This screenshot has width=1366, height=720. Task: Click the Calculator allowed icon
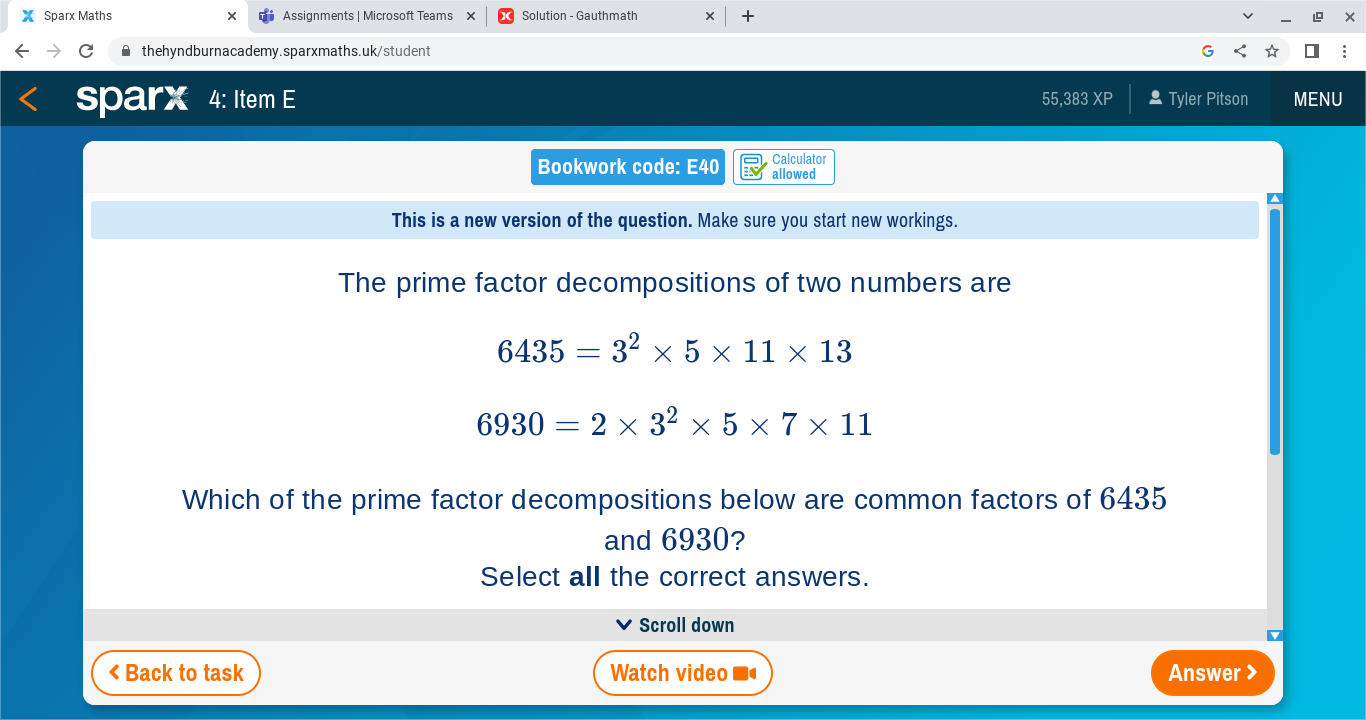(x=753, y=167)
